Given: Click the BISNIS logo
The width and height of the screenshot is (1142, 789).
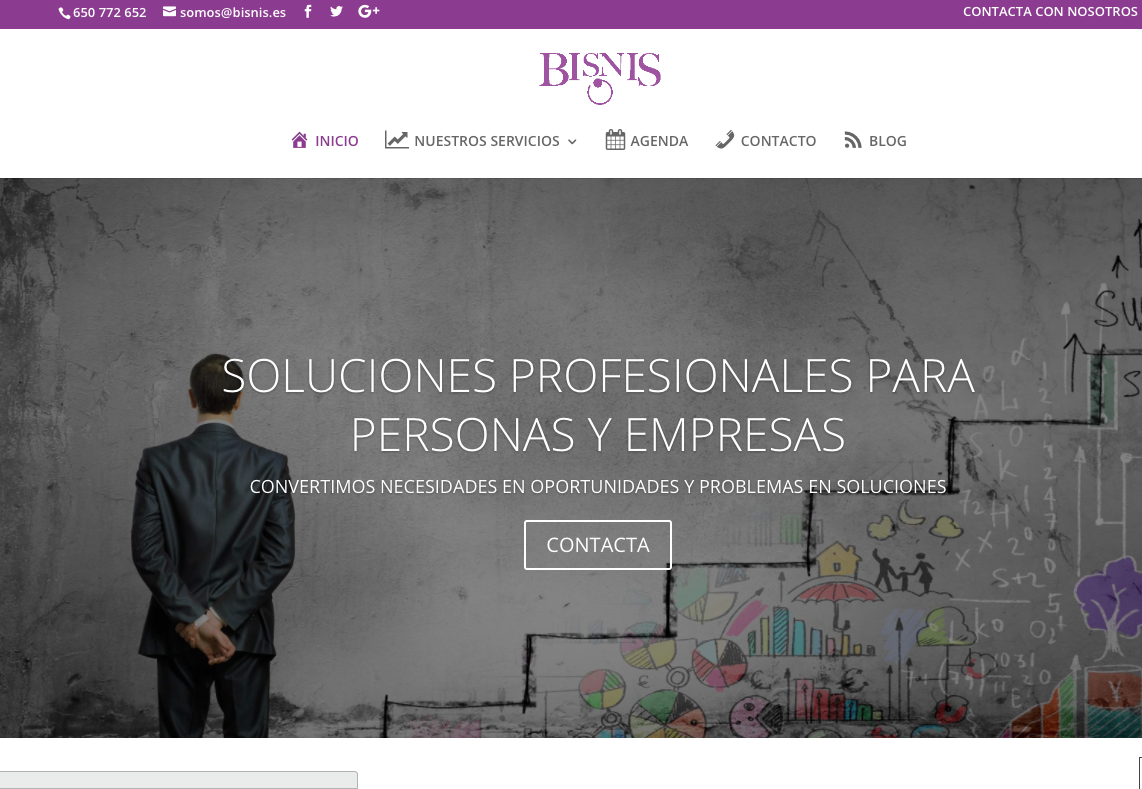Looking at the screenshot, I should point(600,77).
